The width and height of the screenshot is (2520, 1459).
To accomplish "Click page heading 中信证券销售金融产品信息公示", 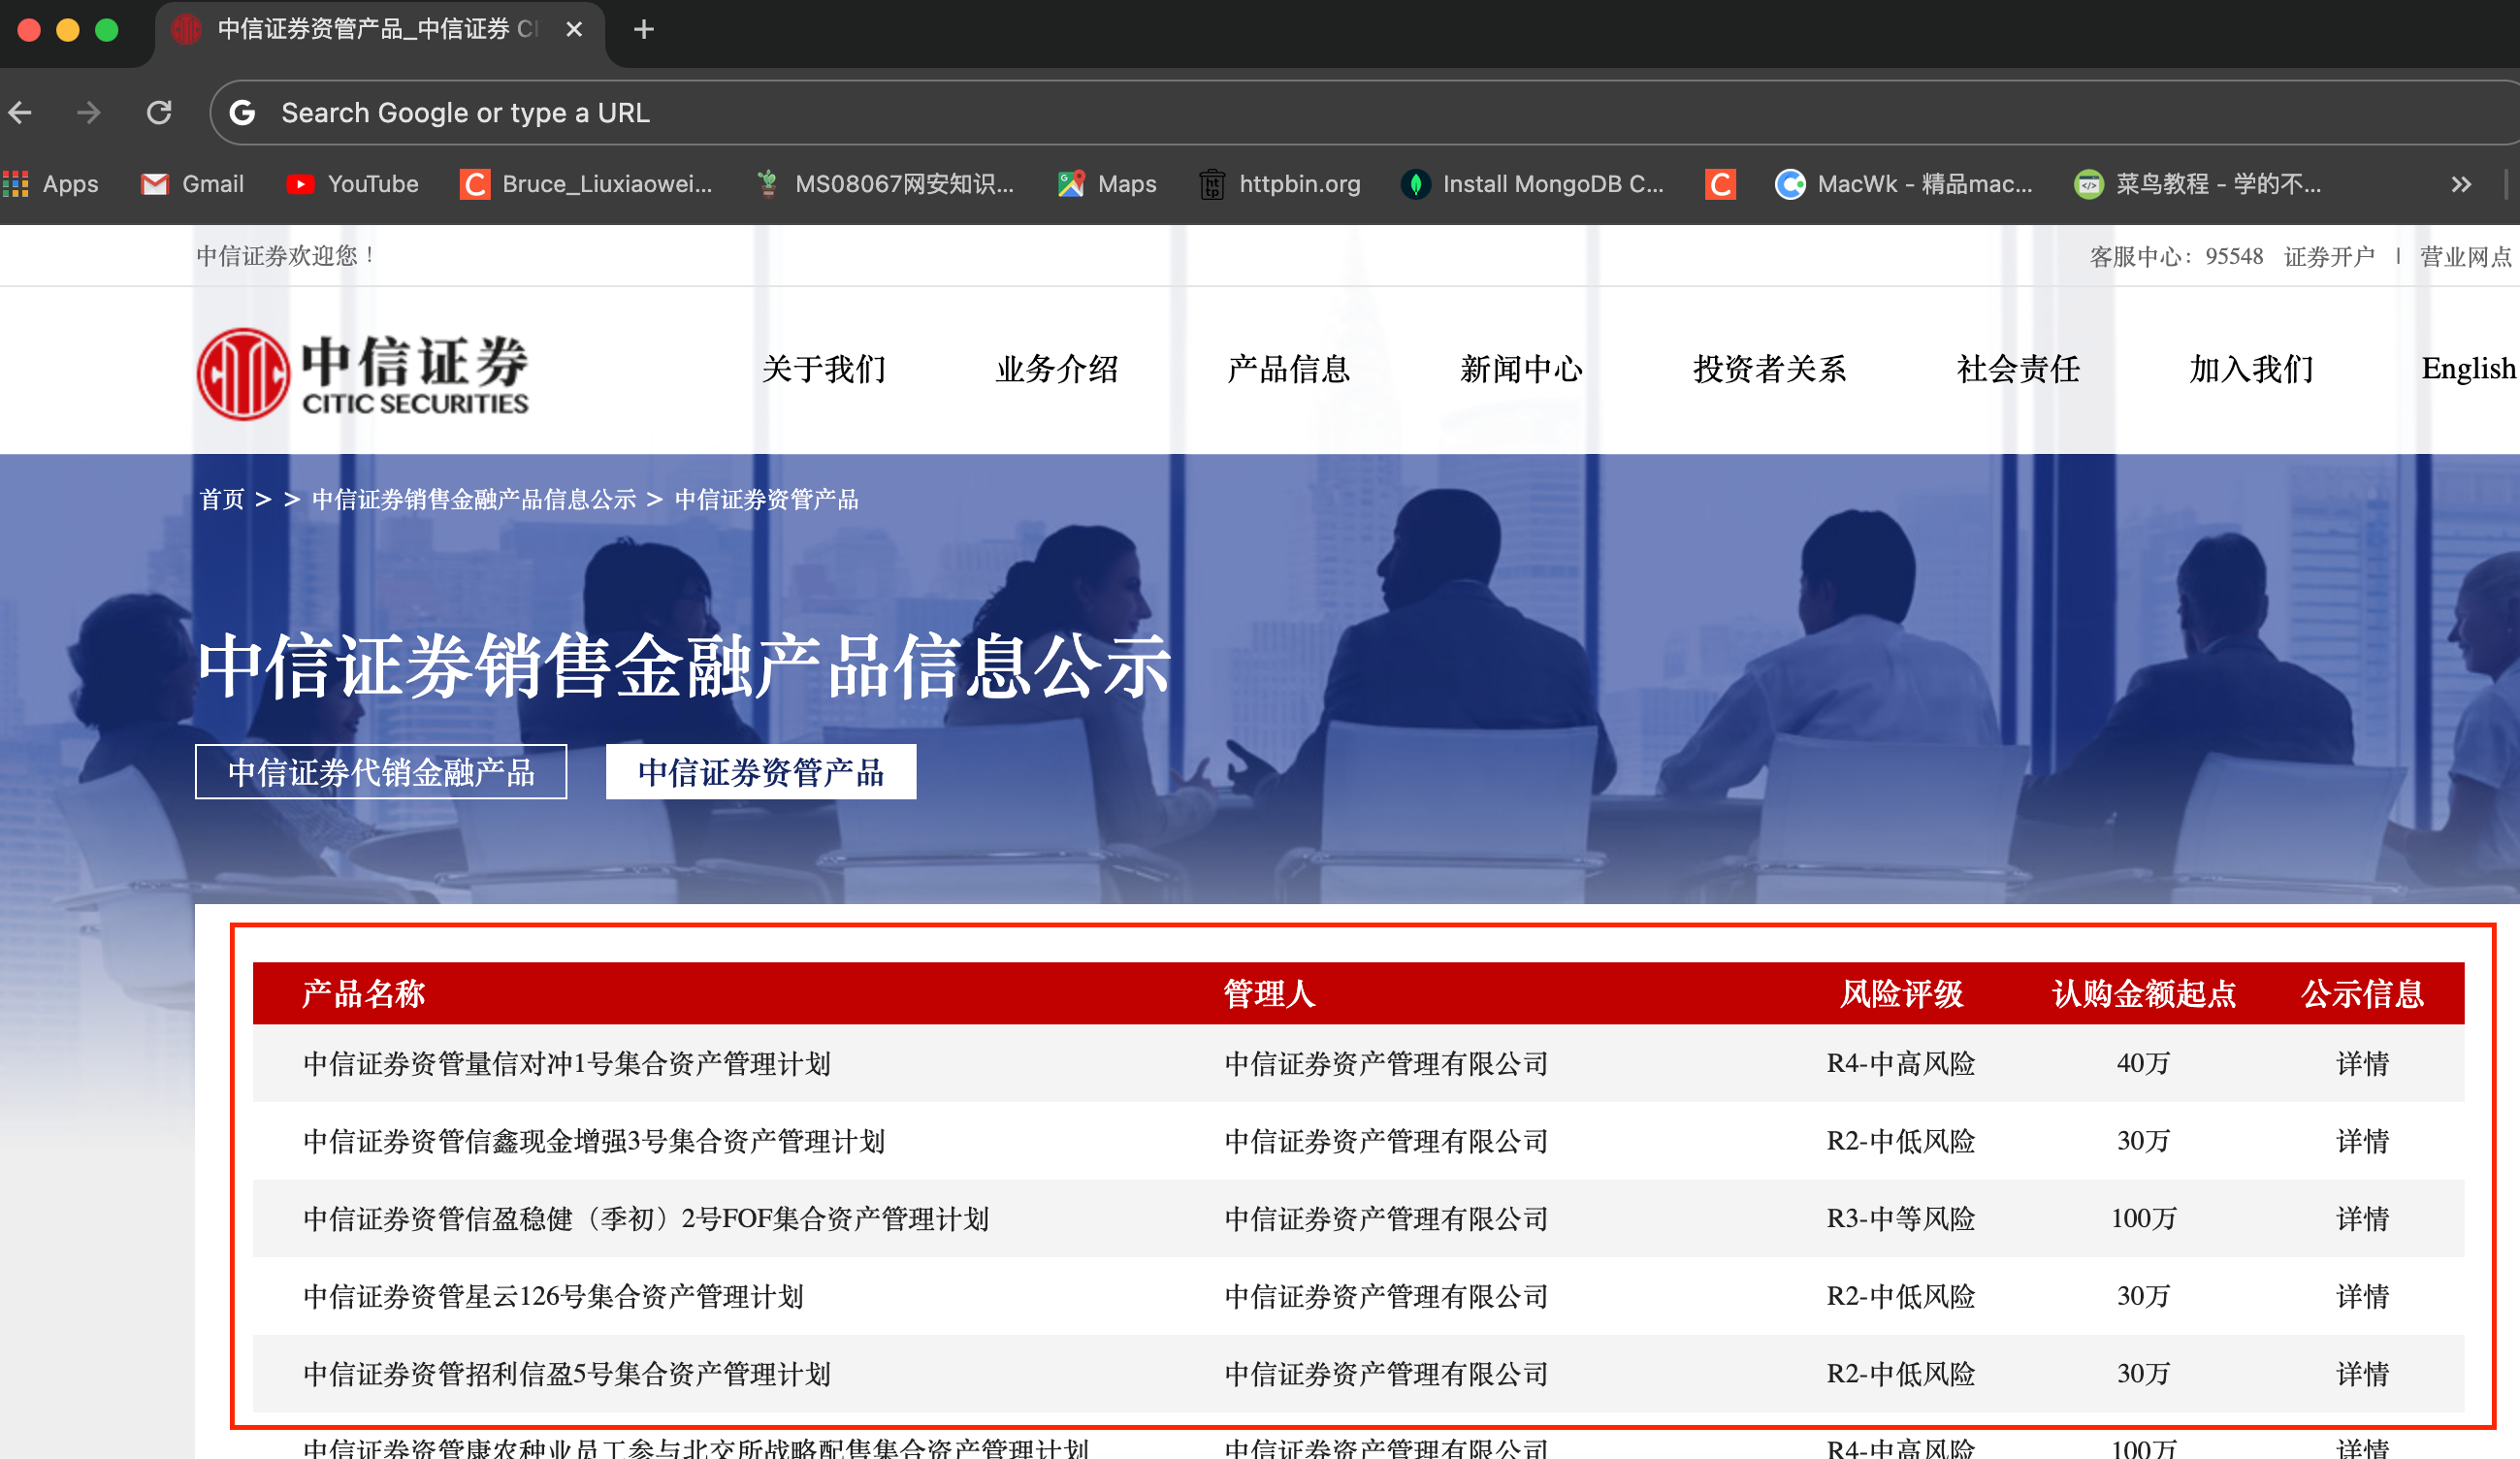I will (x=684, y=666).
